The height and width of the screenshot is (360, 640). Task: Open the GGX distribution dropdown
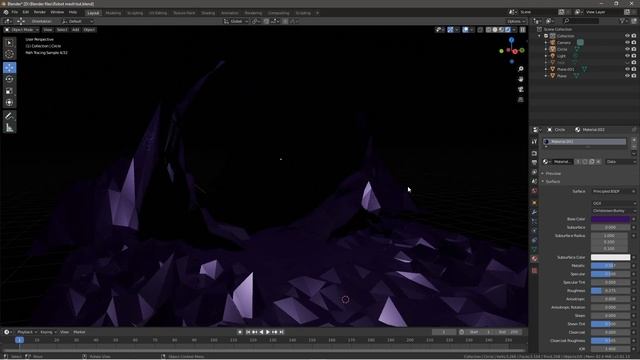613,203
